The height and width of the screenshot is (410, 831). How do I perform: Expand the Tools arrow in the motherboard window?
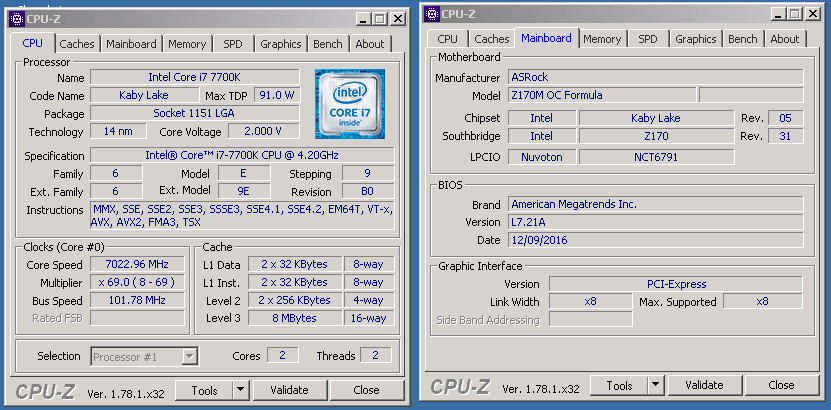pos(655,385)
